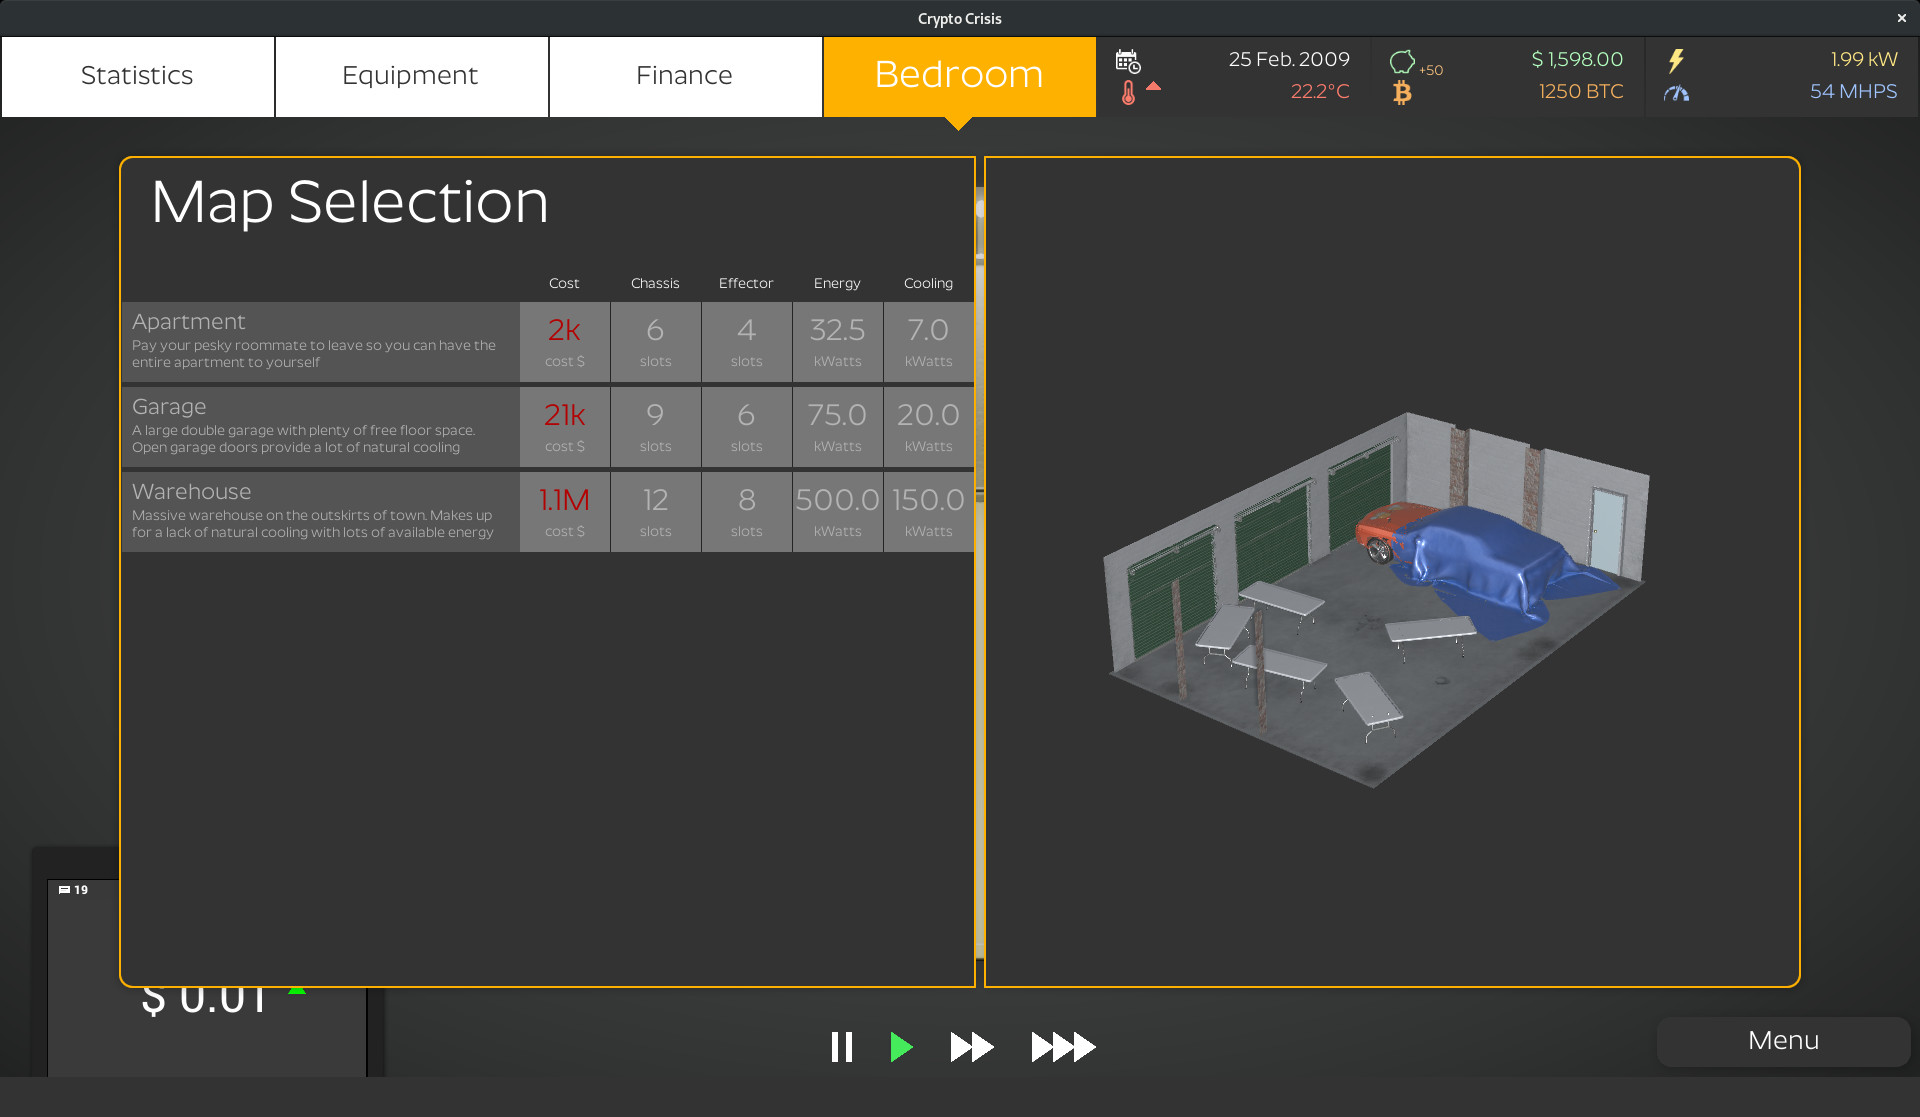Viewport: 1920px width, 1117px height.
Task: Select the fastest triple-arrow speed
Action: pos(1062,1047)
